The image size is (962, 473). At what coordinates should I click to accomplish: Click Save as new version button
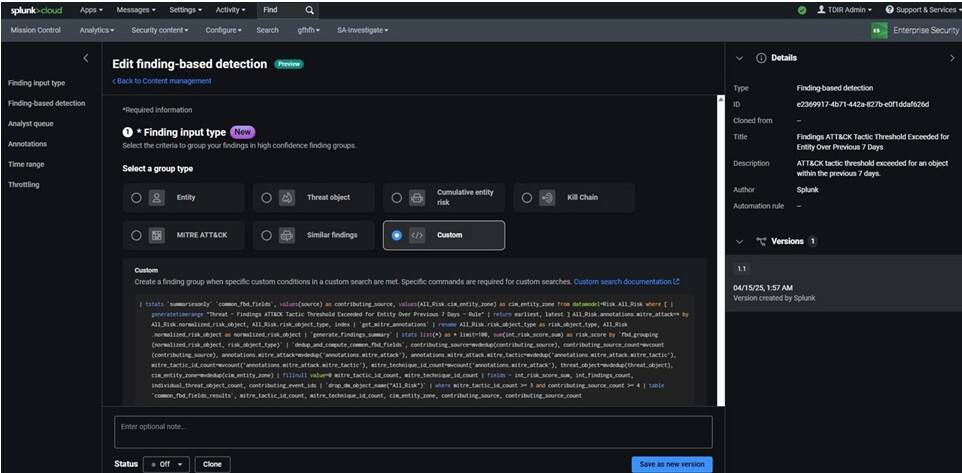[672, 464]
